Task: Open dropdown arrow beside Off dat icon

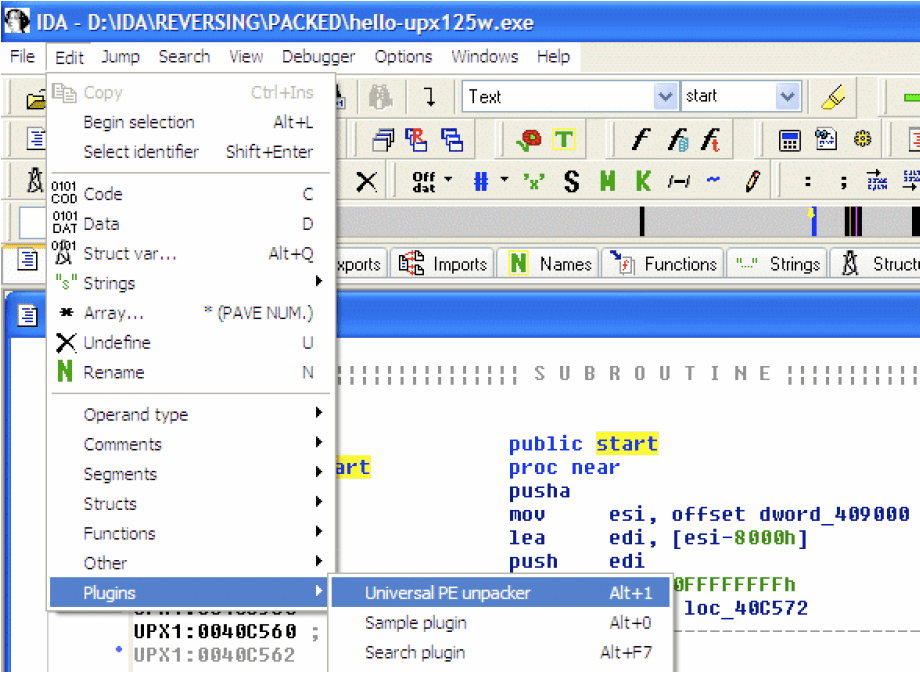Action: (449, 179)
